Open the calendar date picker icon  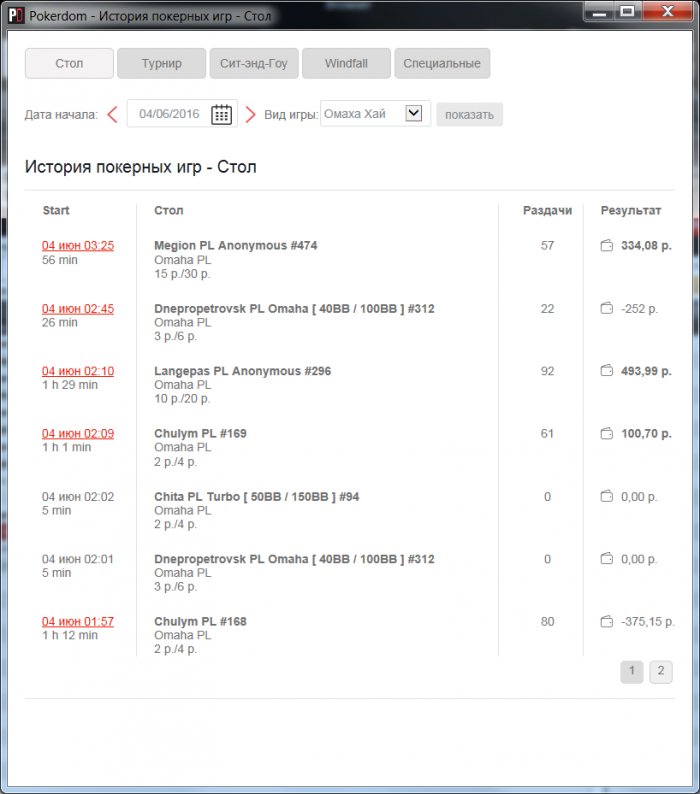(x=221, y=114)
